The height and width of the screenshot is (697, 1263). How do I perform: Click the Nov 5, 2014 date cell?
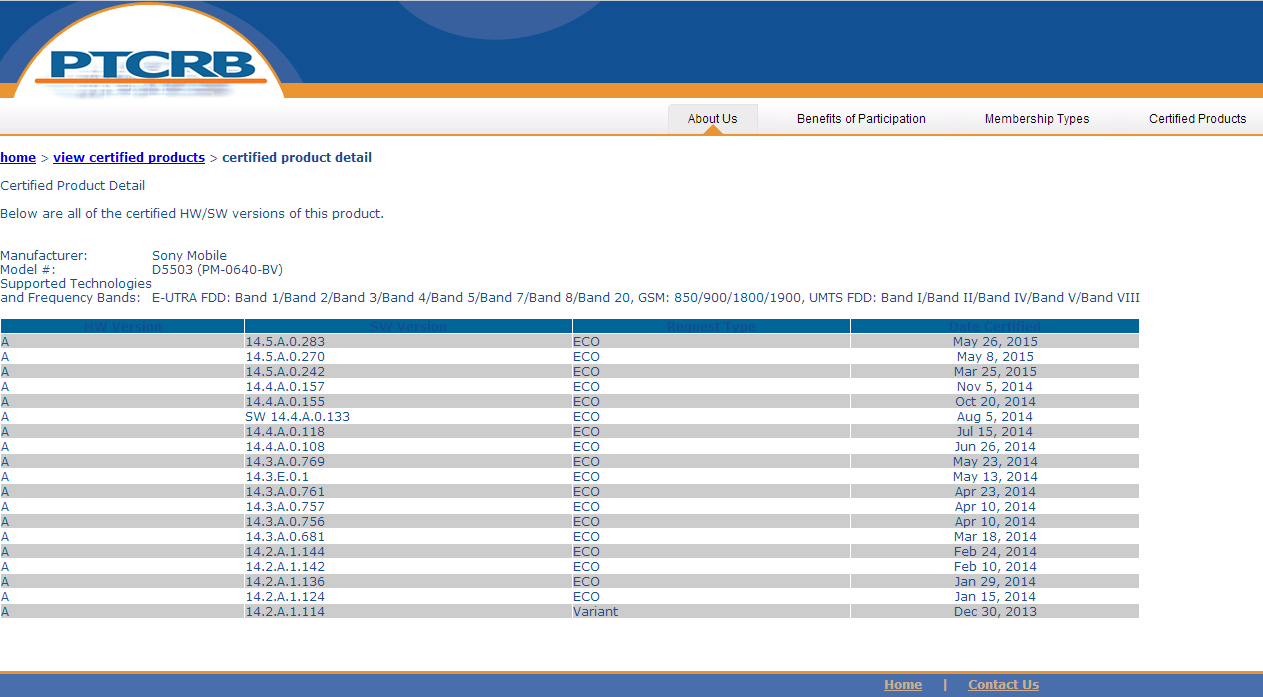point(995,387)
